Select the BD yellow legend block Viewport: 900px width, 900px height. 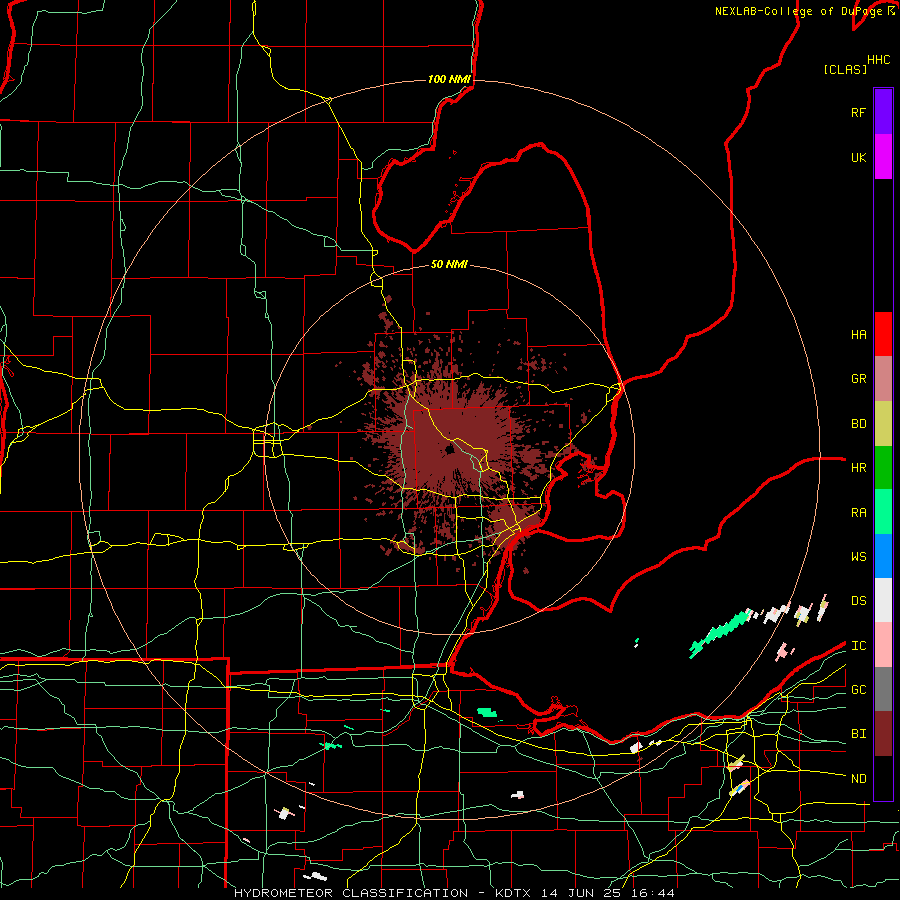pyautogui.click(x=883, y=424)
